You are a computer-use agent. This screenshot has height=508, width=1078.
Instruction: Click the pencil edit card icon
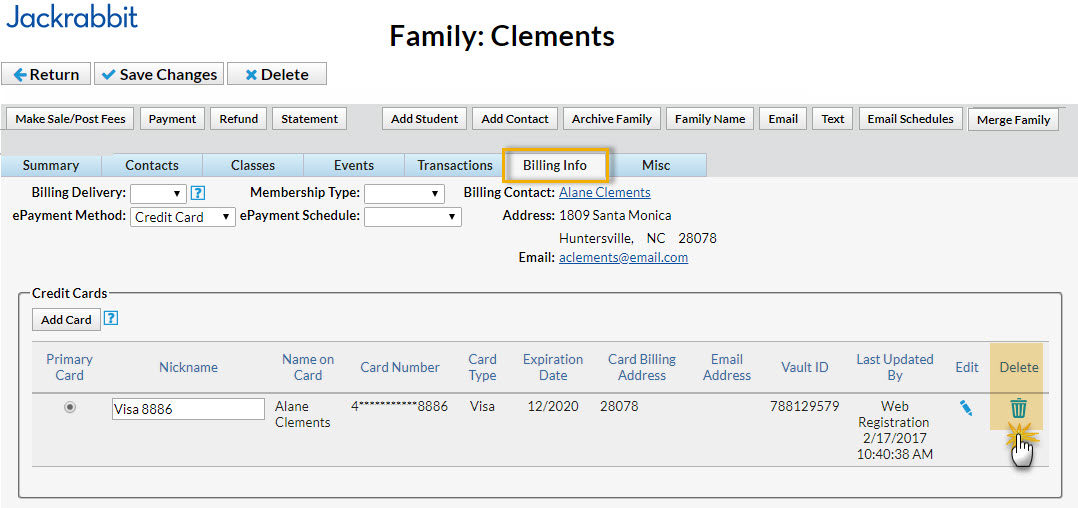tap(966, 408)
